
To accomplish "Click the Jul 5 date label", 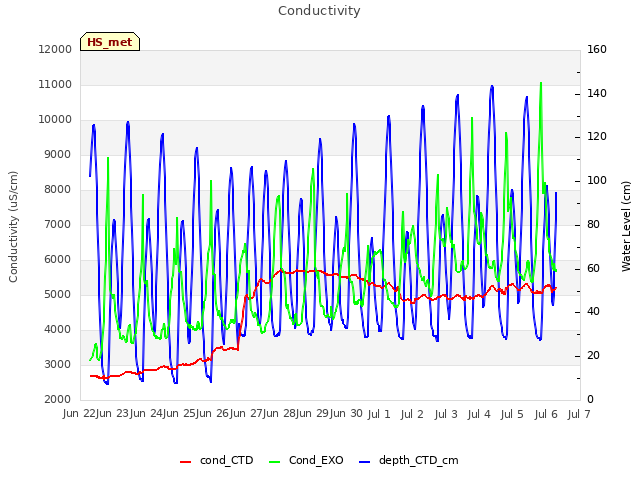I will [512, 414].
